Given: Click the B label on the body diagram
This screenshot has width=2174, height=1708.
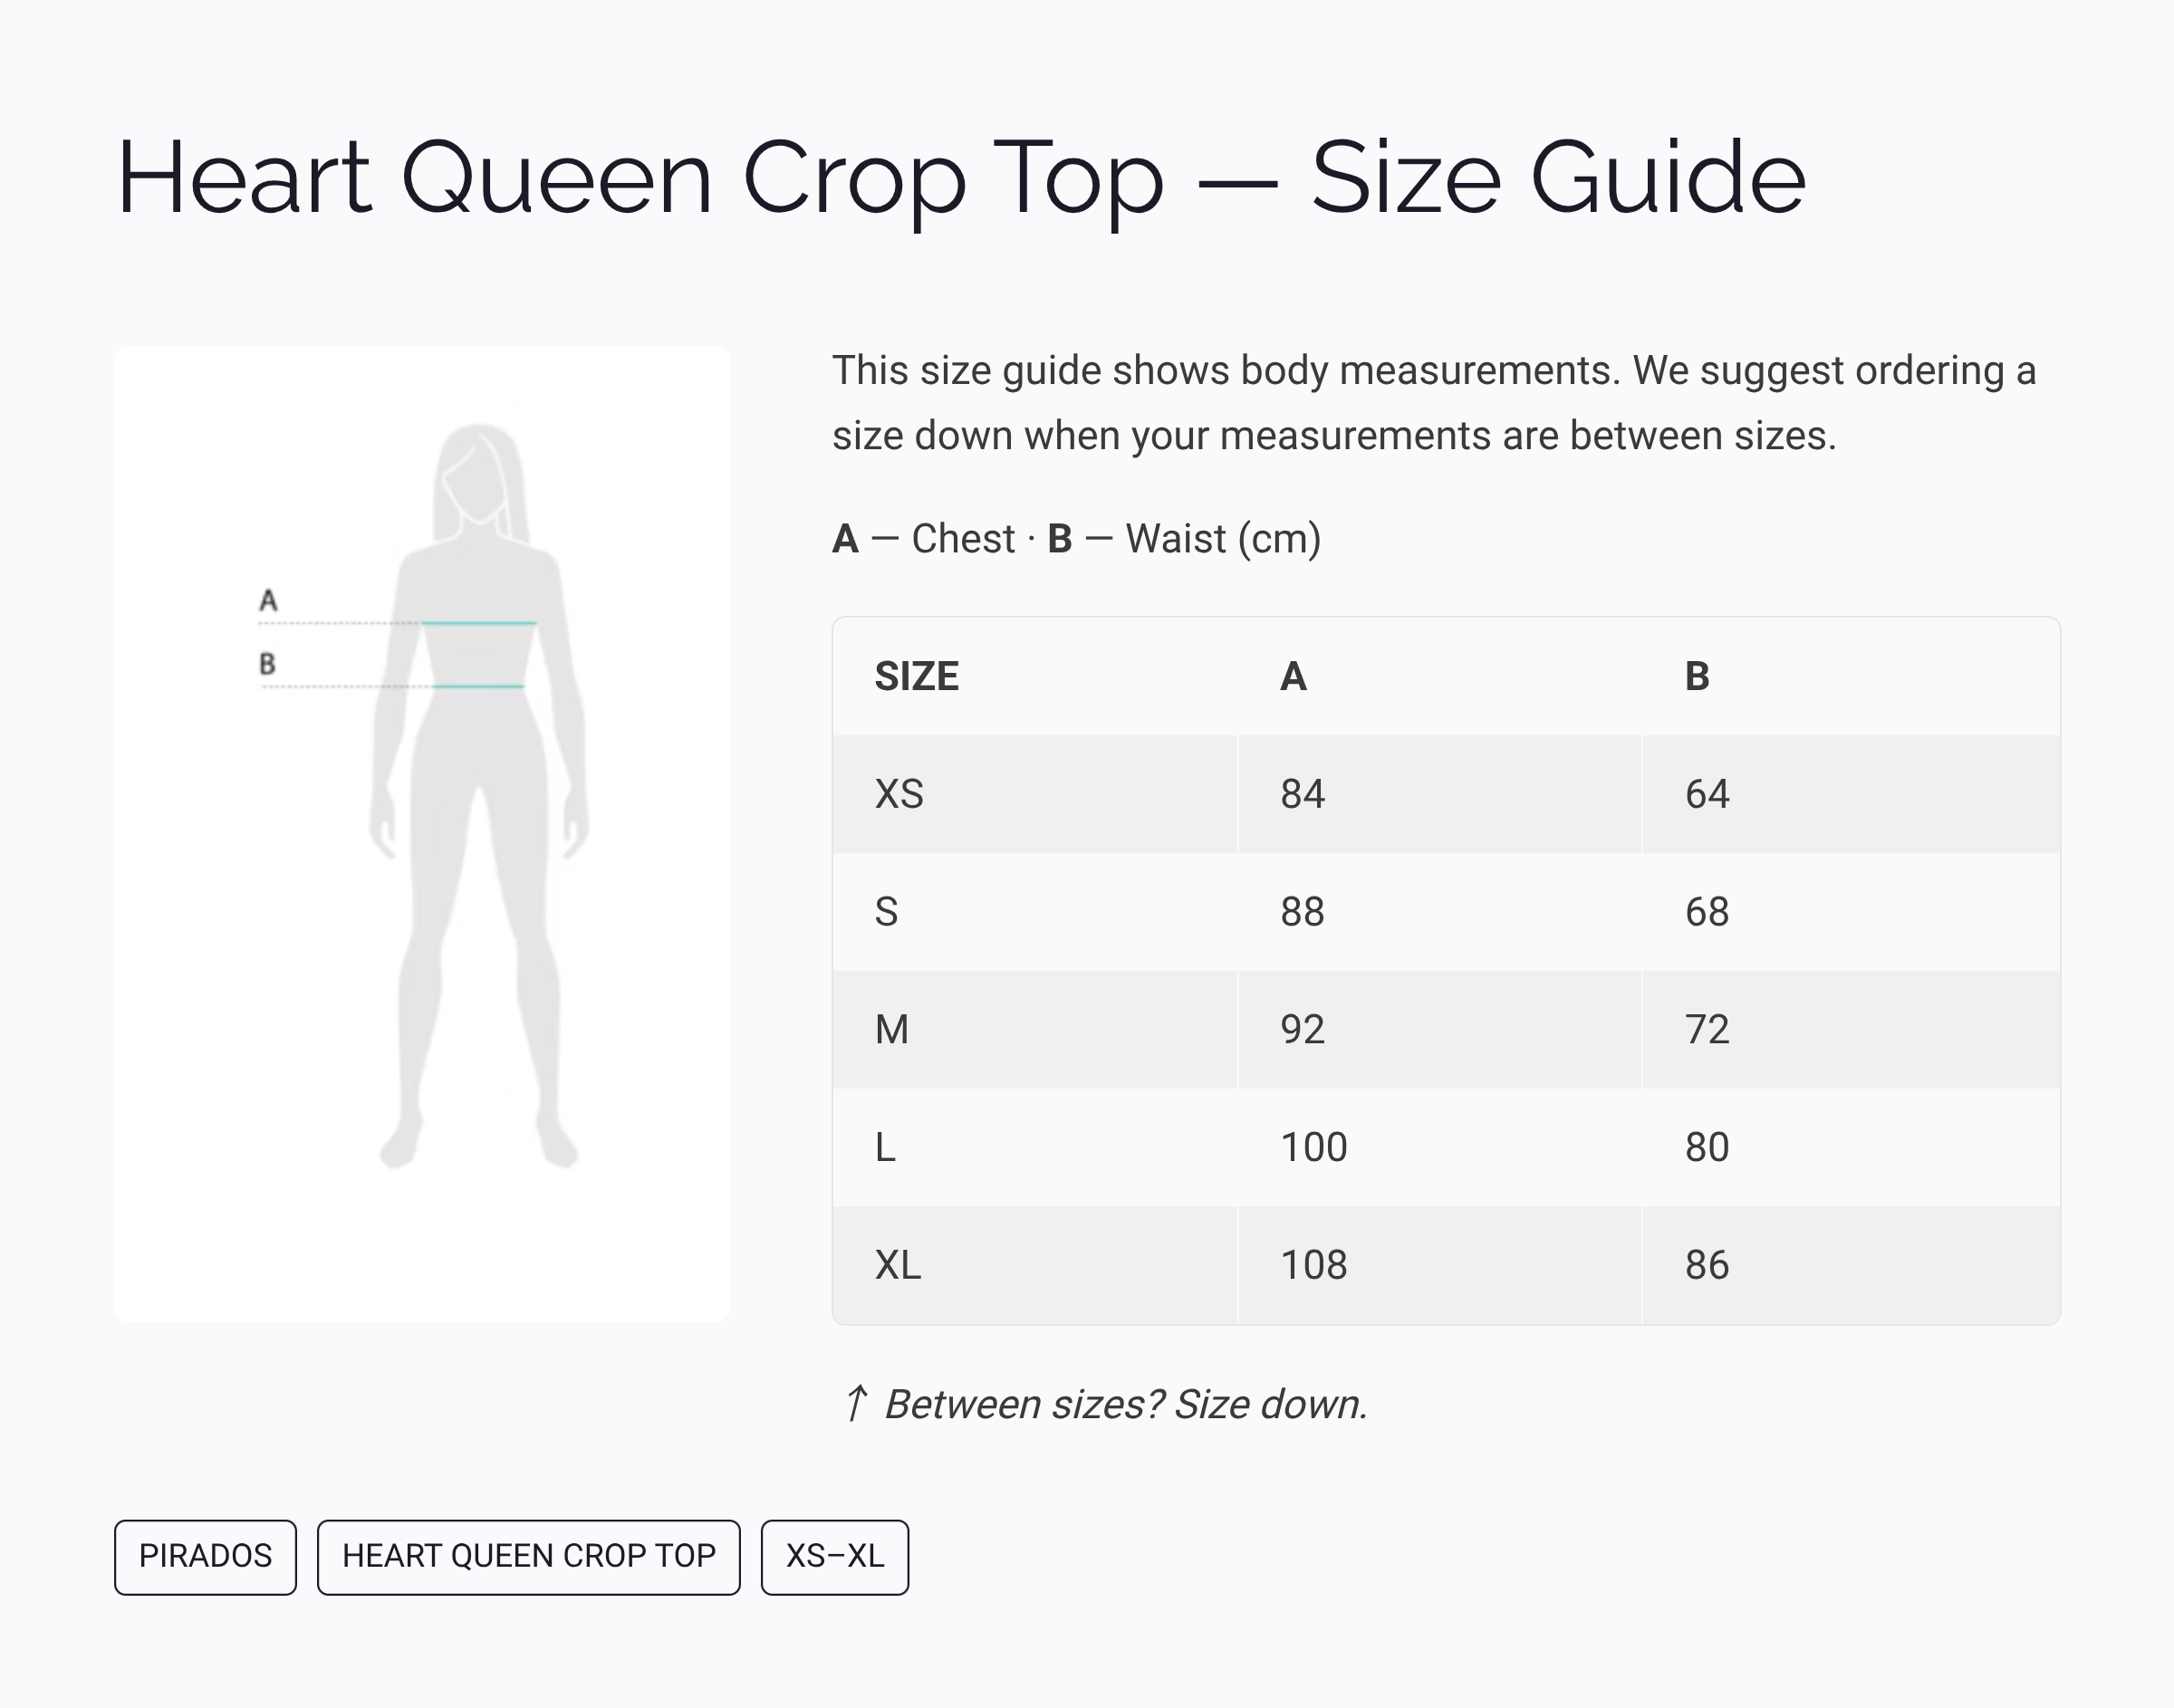Looking at the screenshot, I should [267, 664].
